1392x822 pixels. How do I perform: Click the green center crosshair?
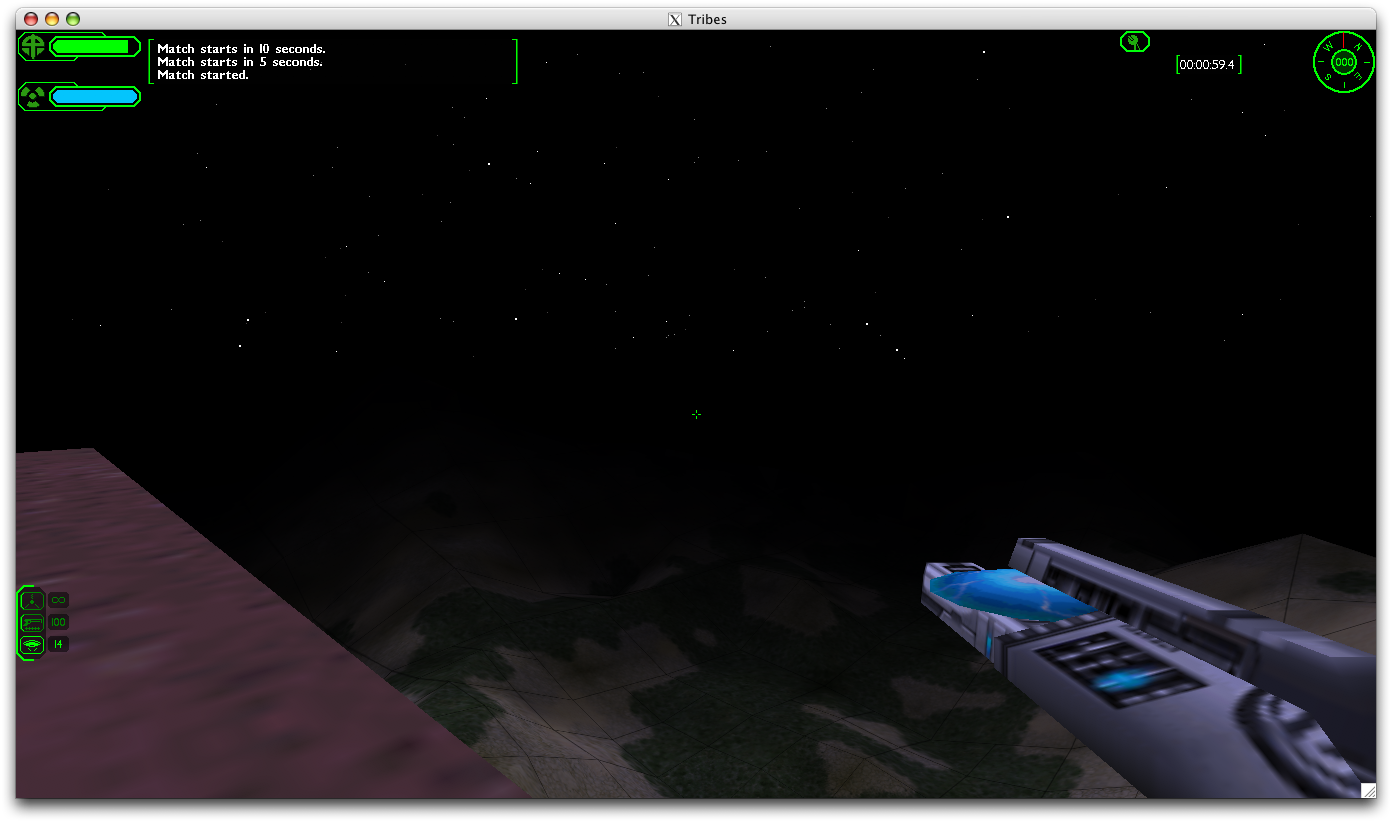(696, 414)
